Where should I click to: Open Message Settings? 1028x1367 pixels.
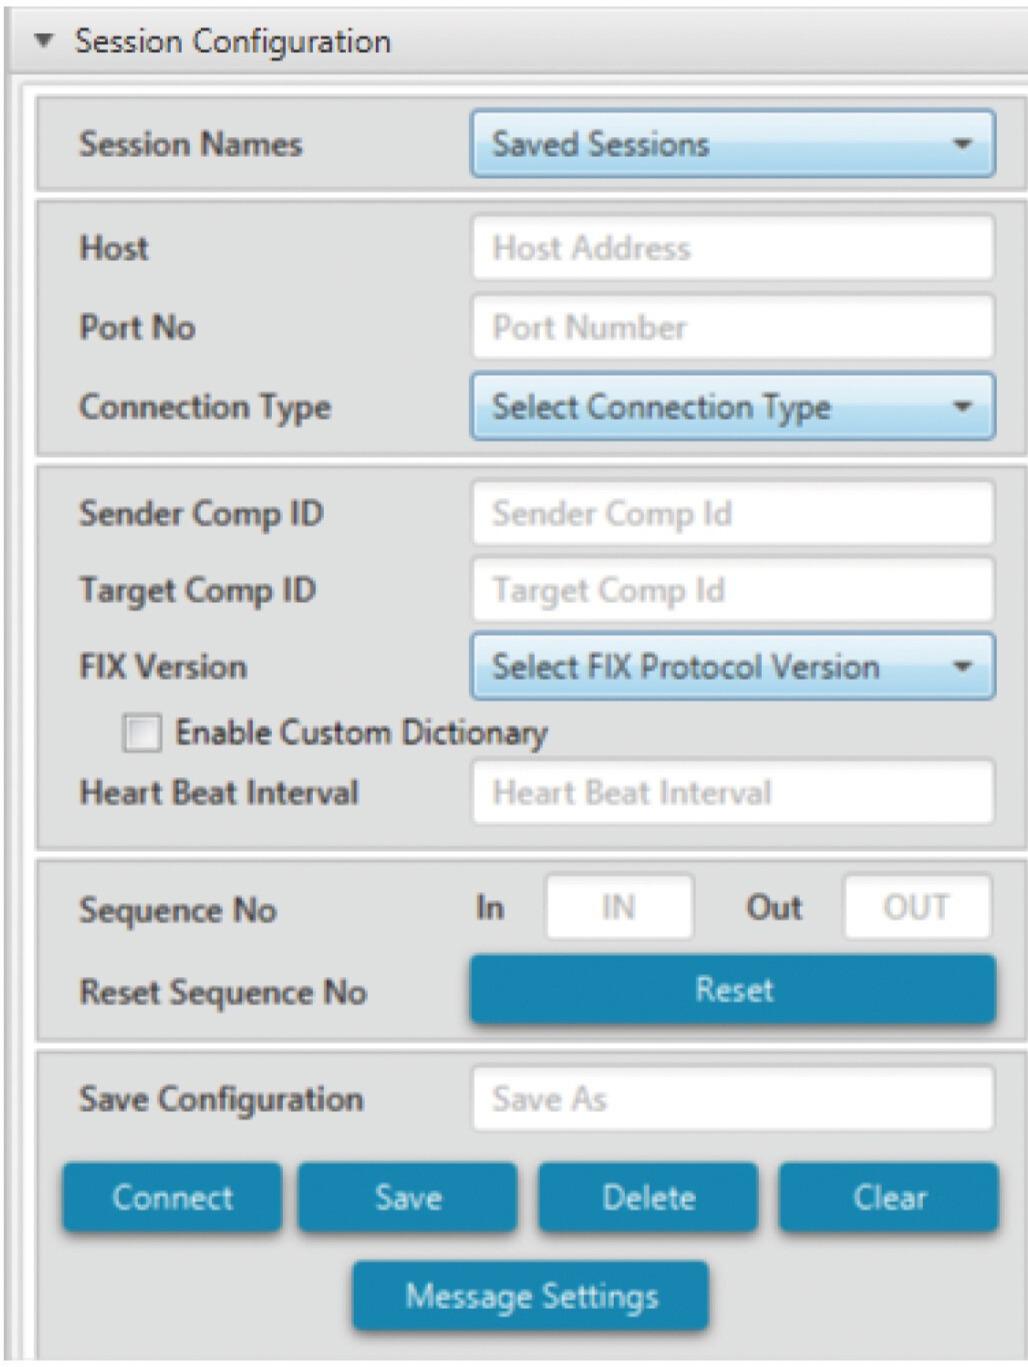pyautogui.click(x=531, y=1296)
